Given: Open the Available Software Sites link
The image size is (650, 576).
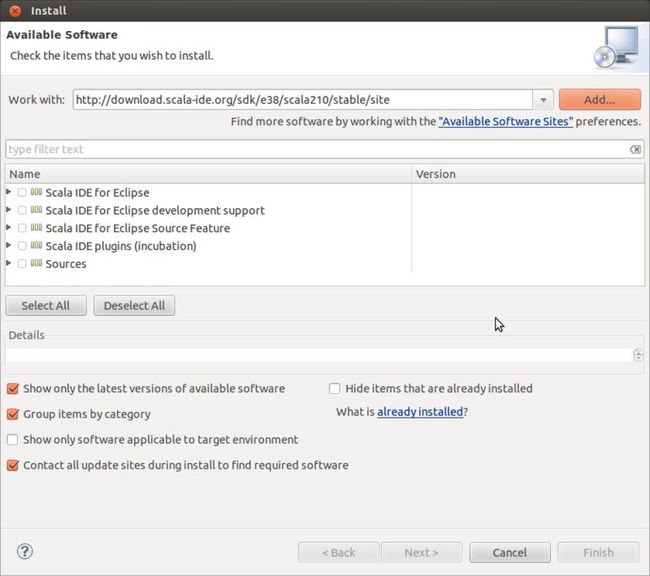Looking at the screenshot, I should tap(506, 122).
